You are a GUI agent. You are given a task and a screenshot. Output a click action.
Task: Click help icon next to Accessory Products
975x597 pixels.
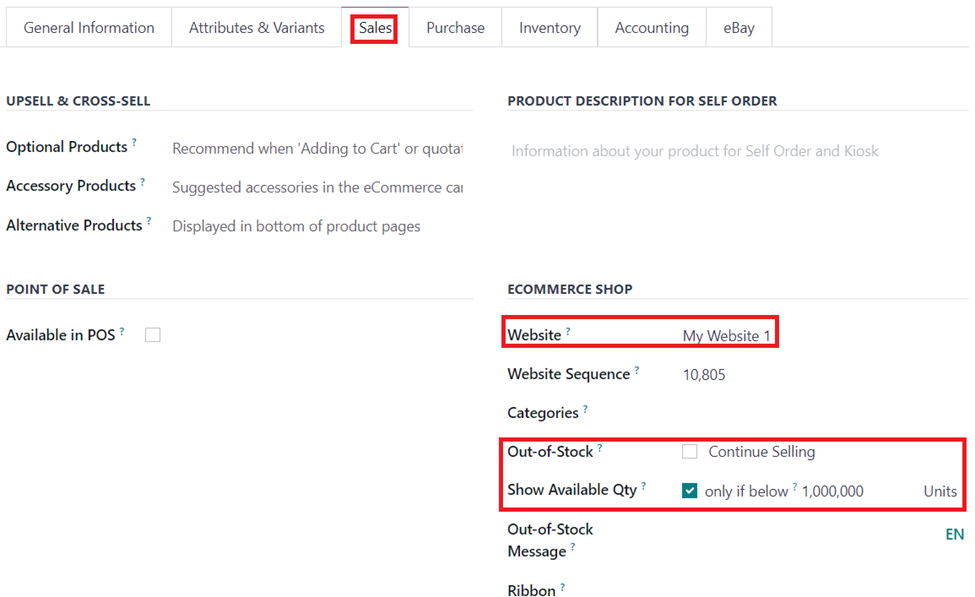click(x=142, y=182)
